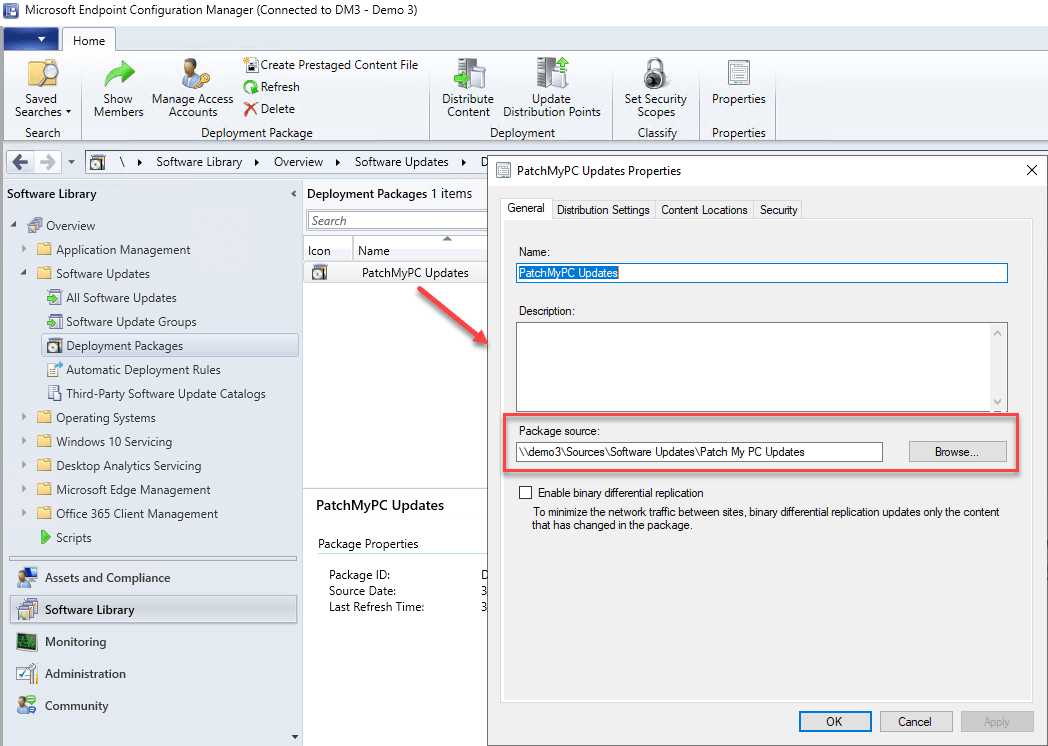The height and width of the screenshot is (746, 1048).
Task: Enable binary differential replication checkbox
Action: pos(526,493)
